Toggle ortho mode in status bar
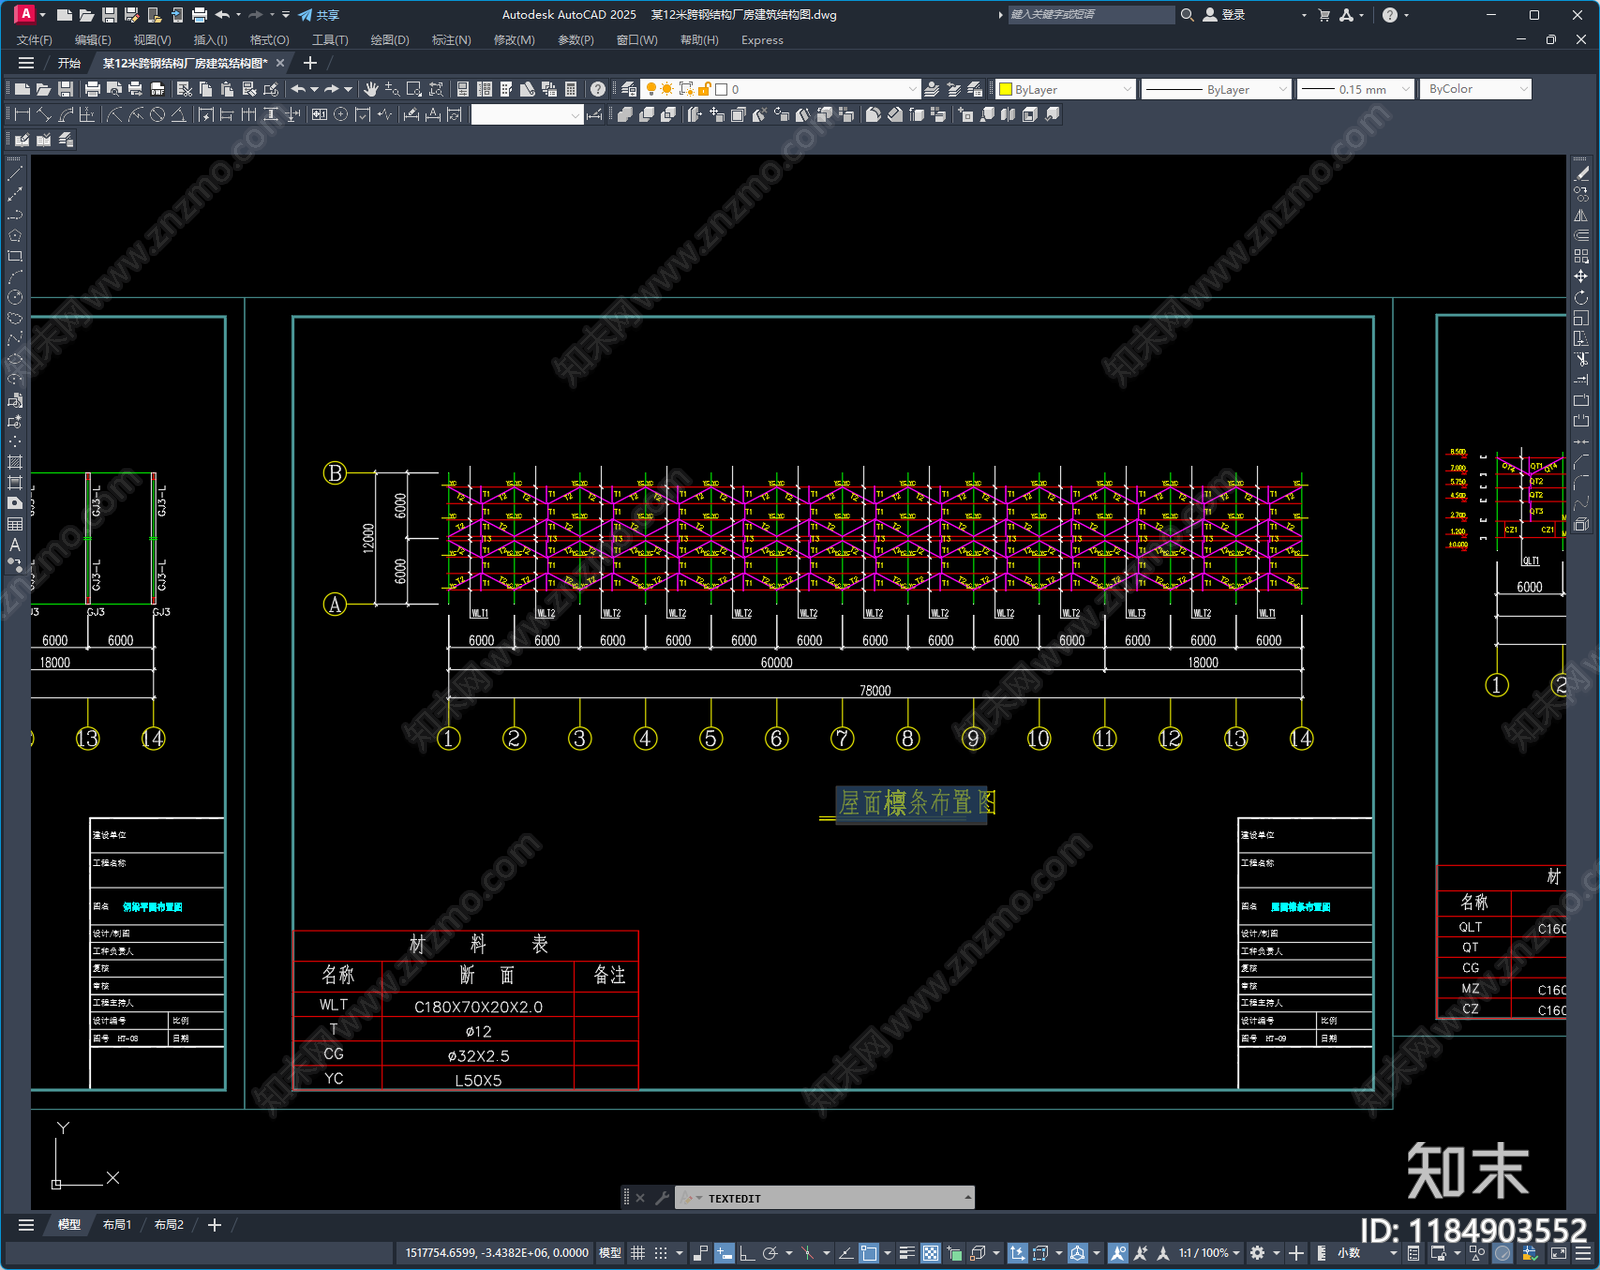Image resolution: width=1600 pixels, height=1270 pixels. [x=747, y=1253]
